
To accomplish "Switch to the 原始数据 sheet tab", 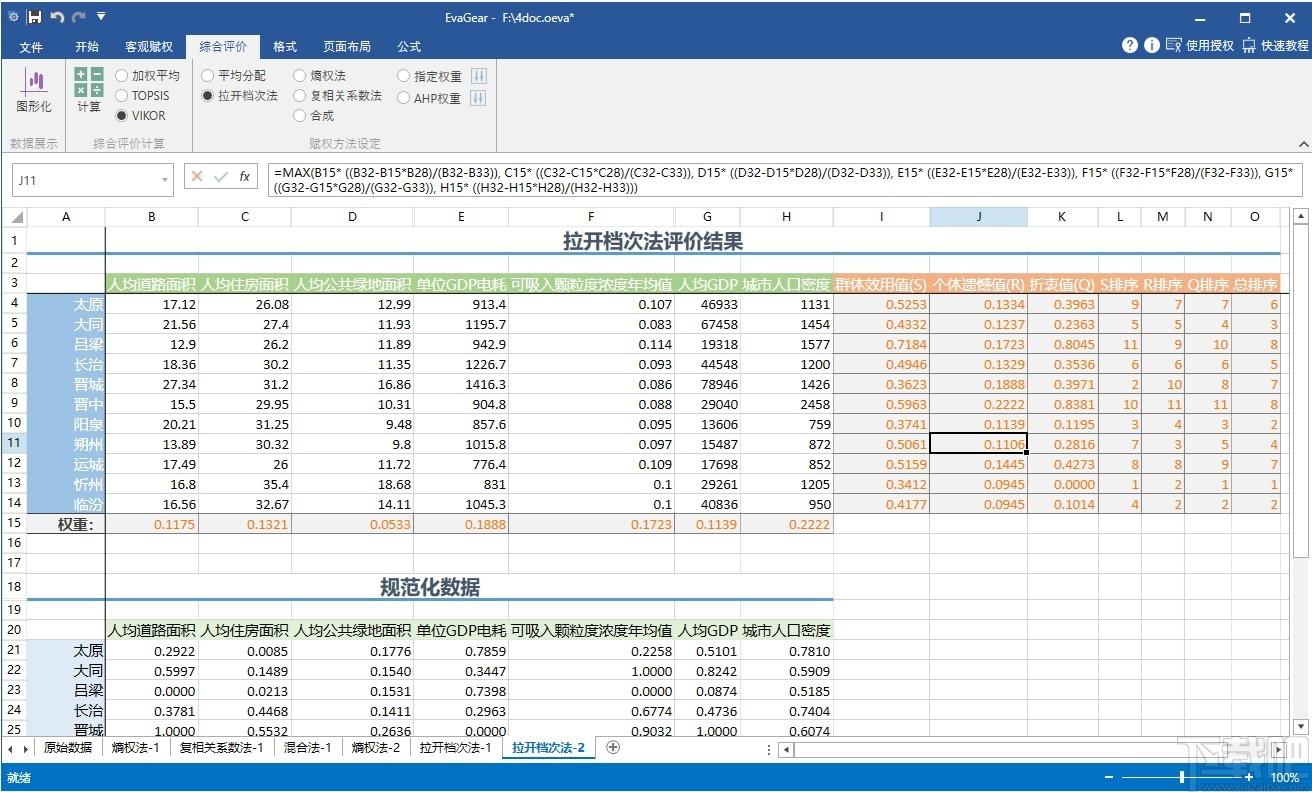I will click(68, 747).
